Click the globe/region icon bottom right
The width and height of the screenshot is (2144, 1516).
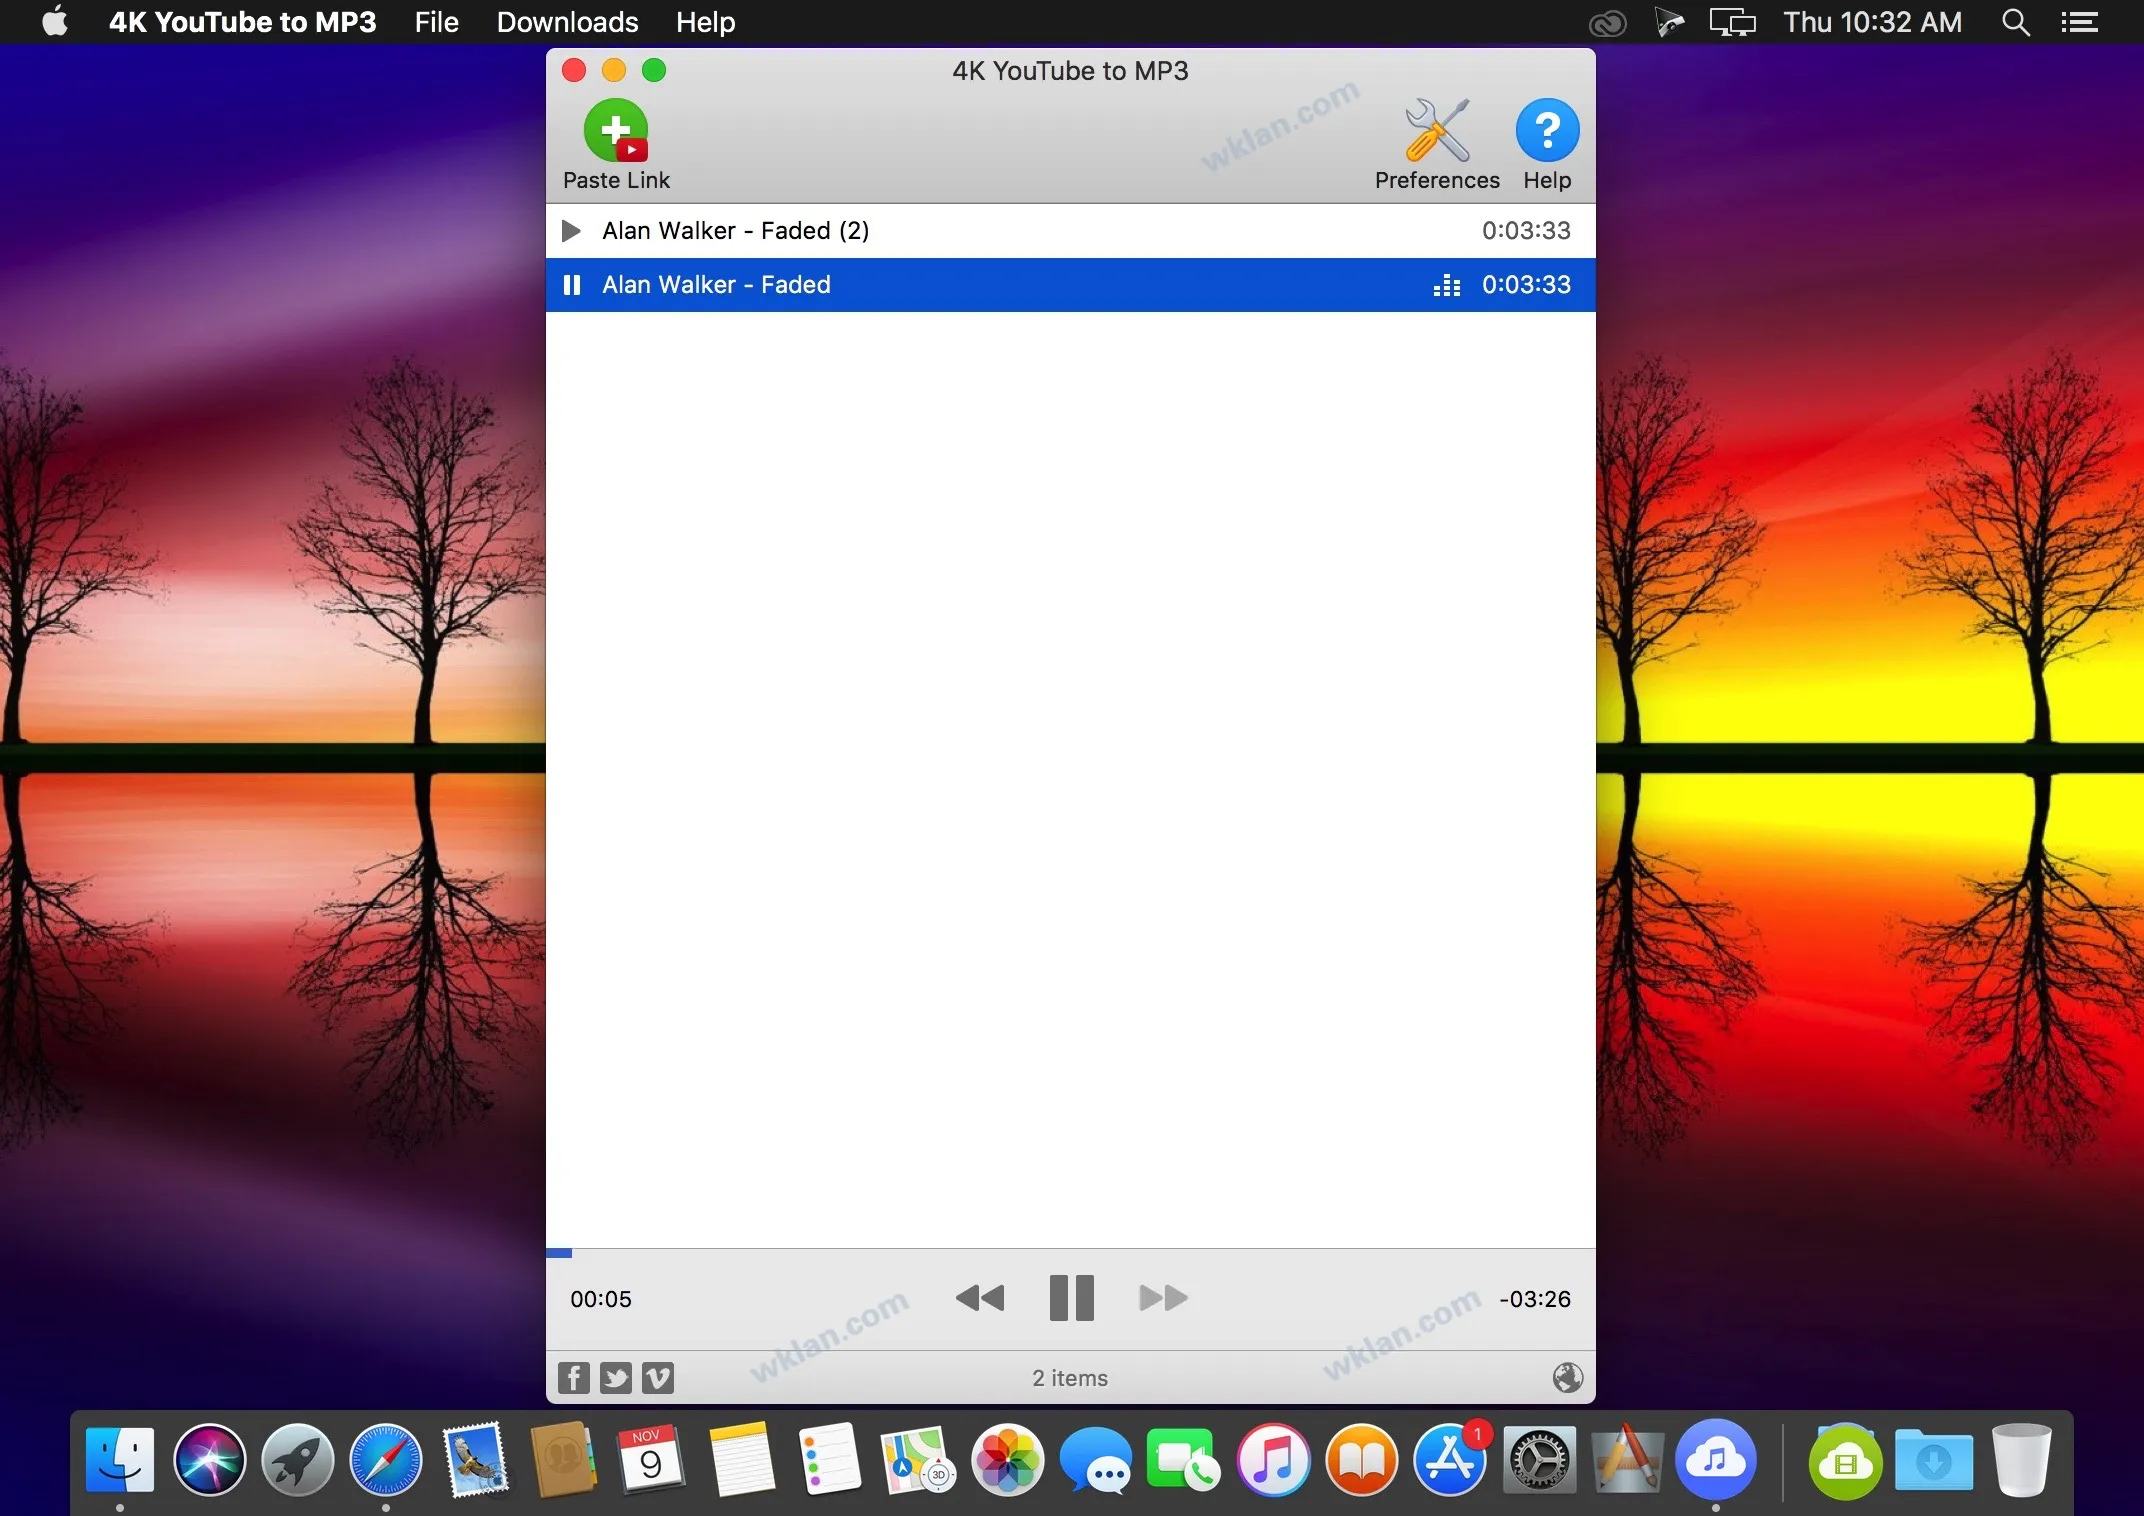1567,1377
